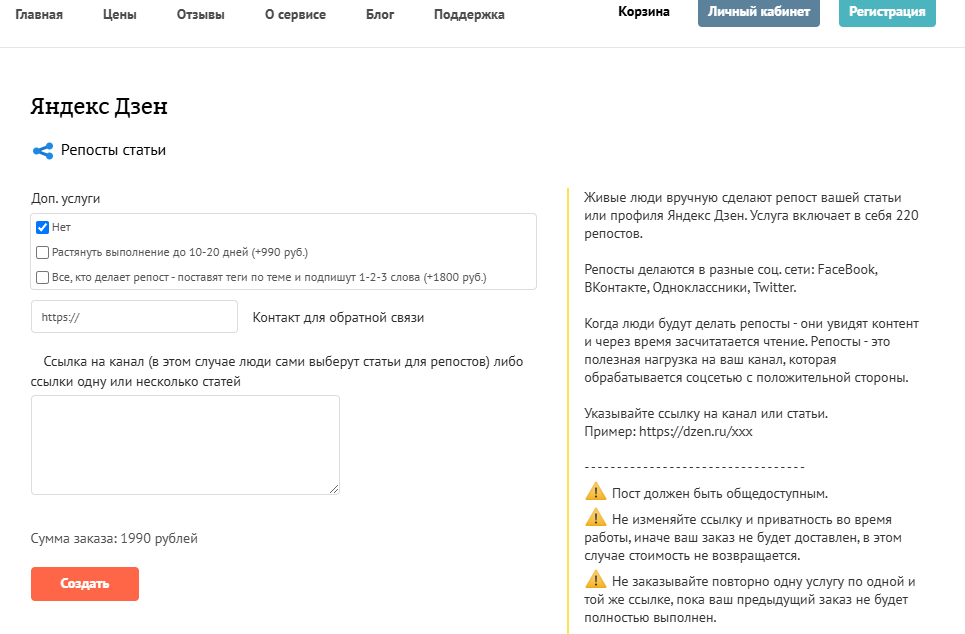This screenshot has height=634, width=965.
Task: Click the Указывайте ссылку на канал или статьи text
Action: pos(706,414)
